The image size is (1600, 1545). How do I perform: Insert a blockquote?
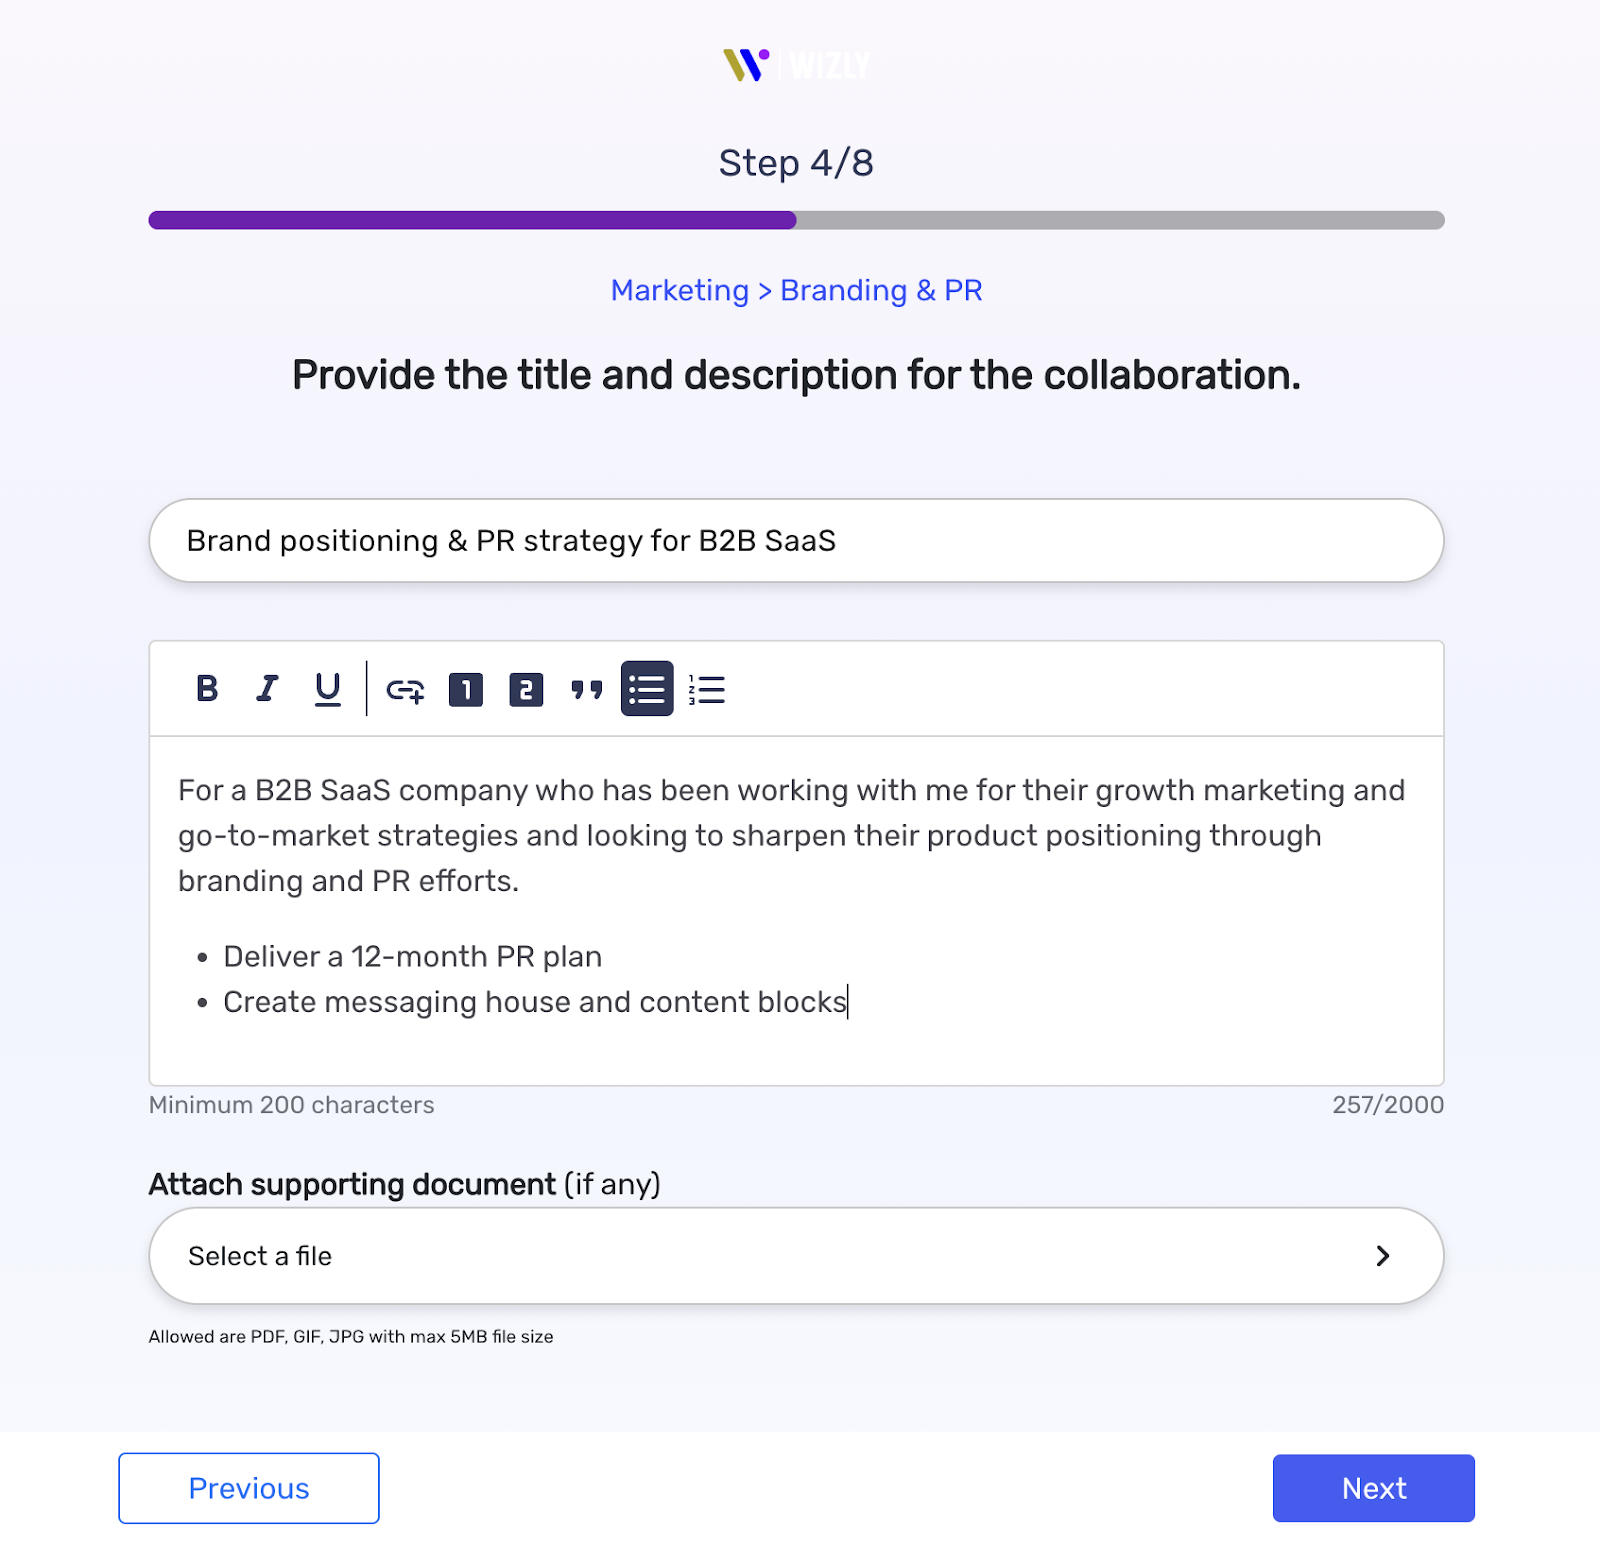(x=587, y=690)
